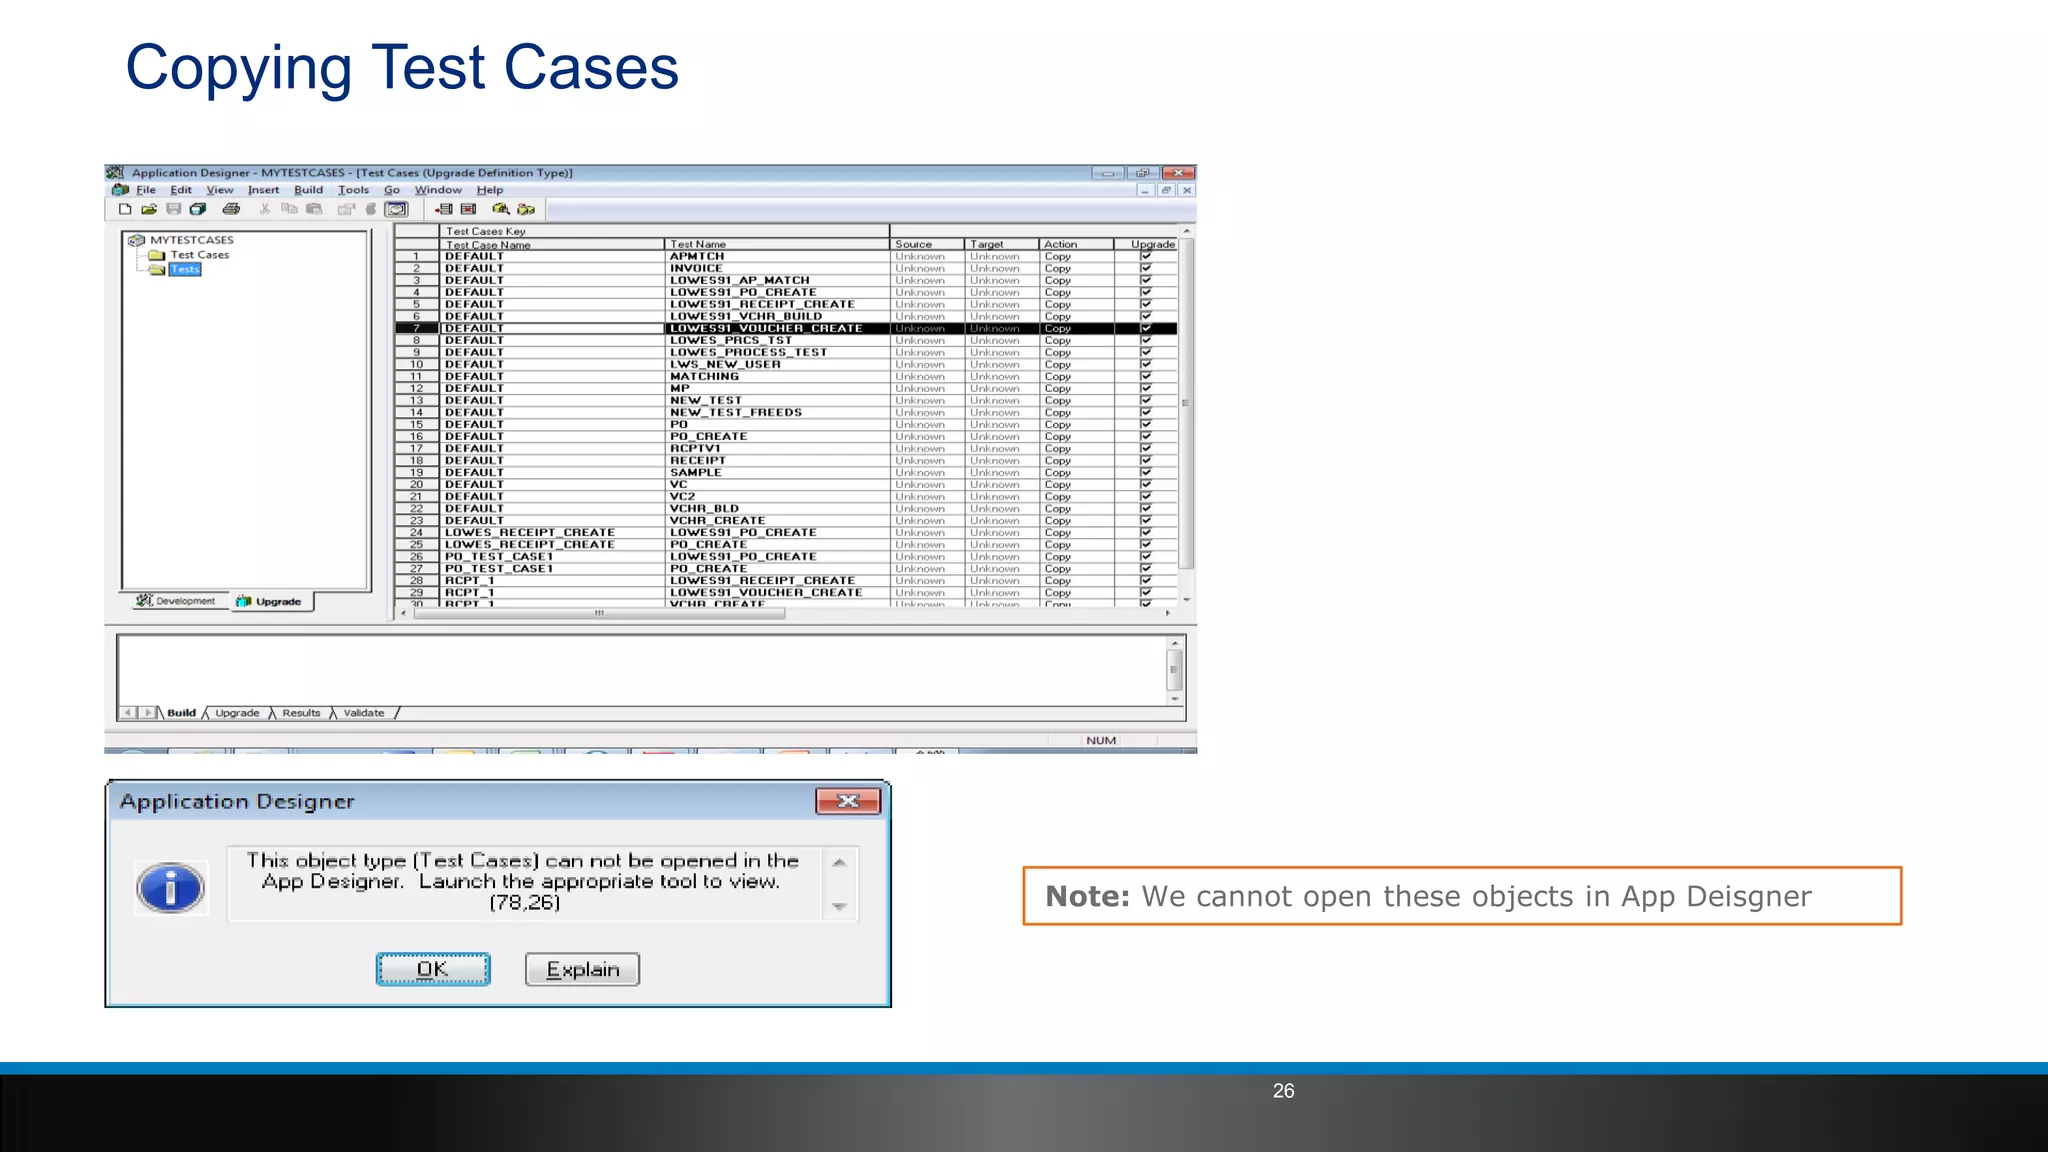Click the Test Name column header
The width and height of the screenshot is (2048, 1152).
777,244
